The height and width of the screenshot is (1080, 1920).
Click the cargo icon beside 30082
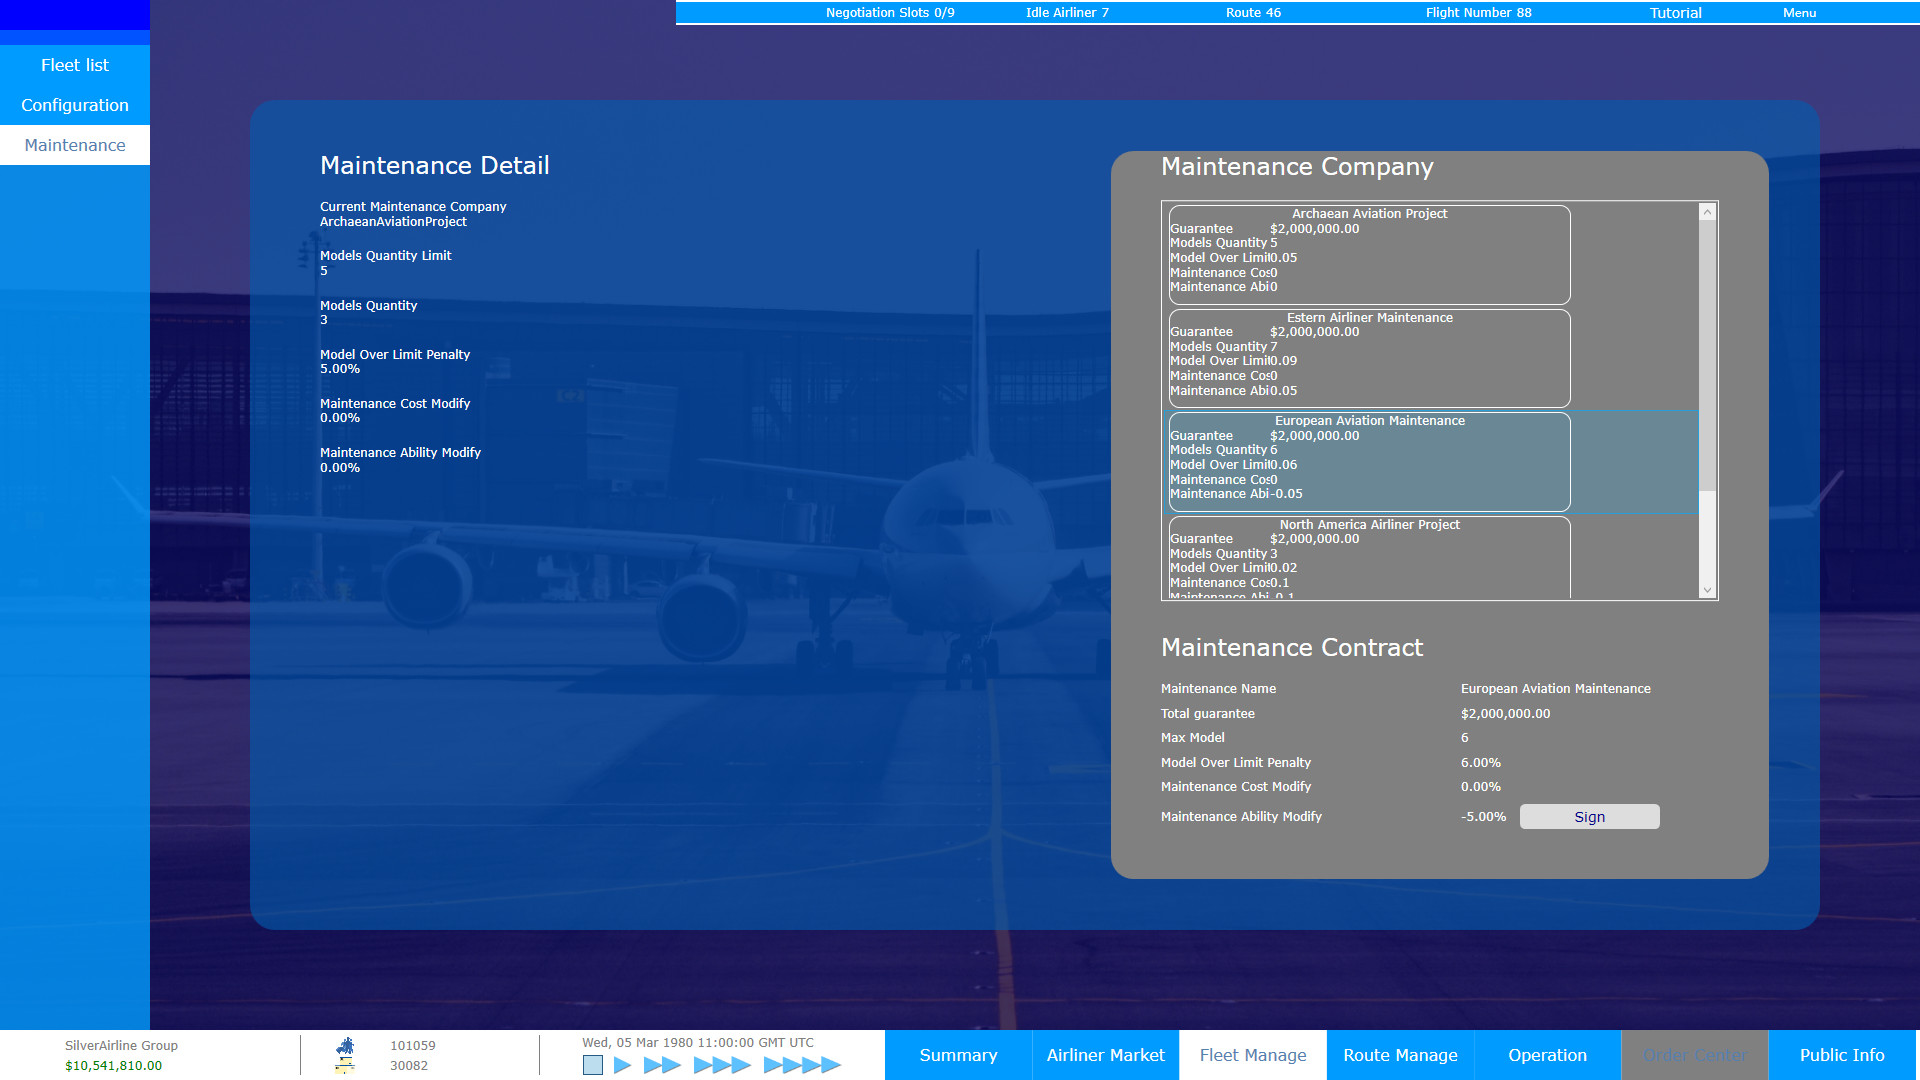coord(344,1065)
